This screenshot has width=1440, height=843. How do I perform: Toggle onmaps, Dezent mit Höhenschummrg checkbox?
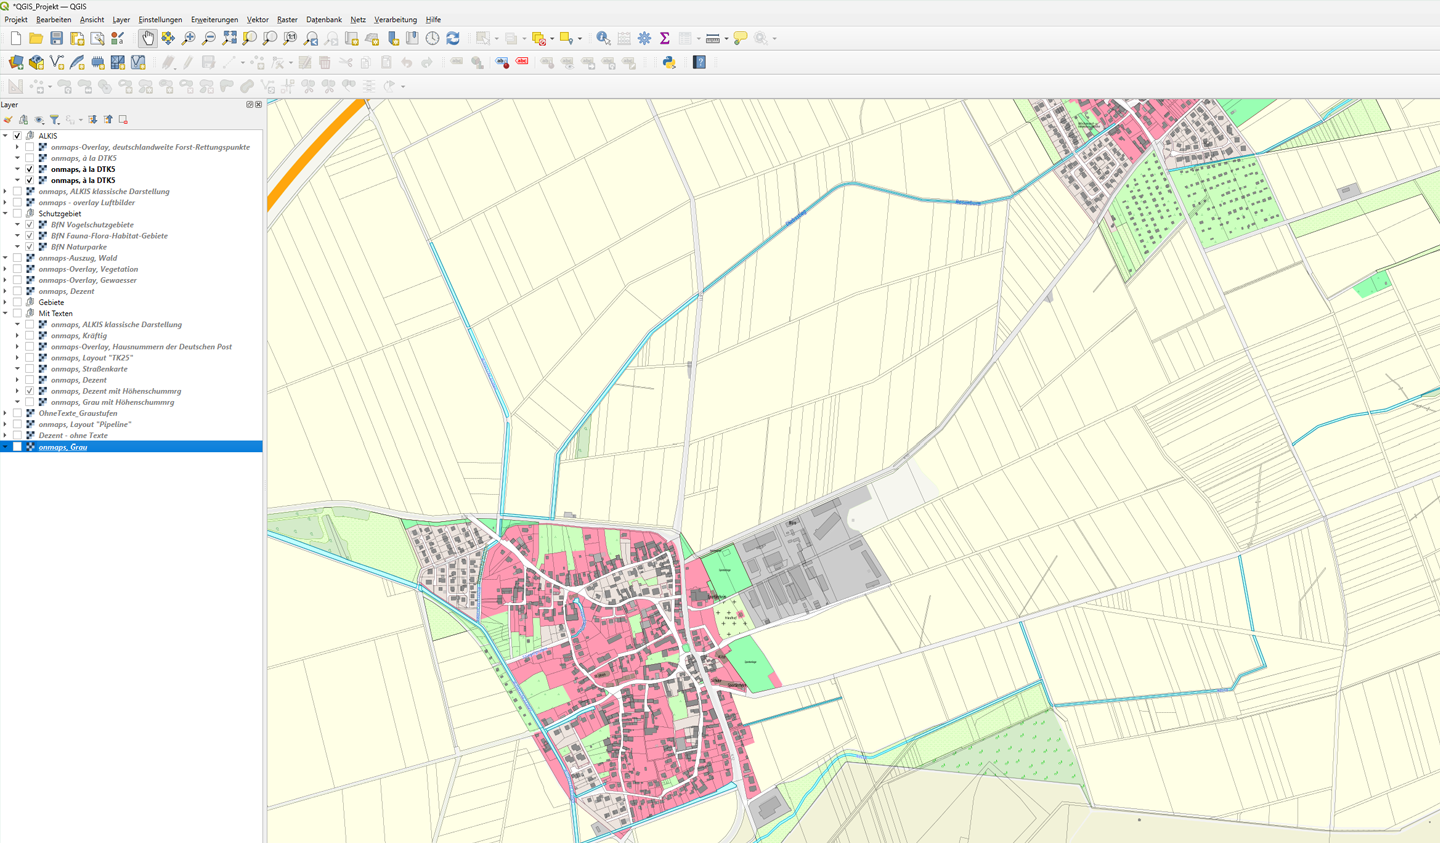click(x=30, y=391)
